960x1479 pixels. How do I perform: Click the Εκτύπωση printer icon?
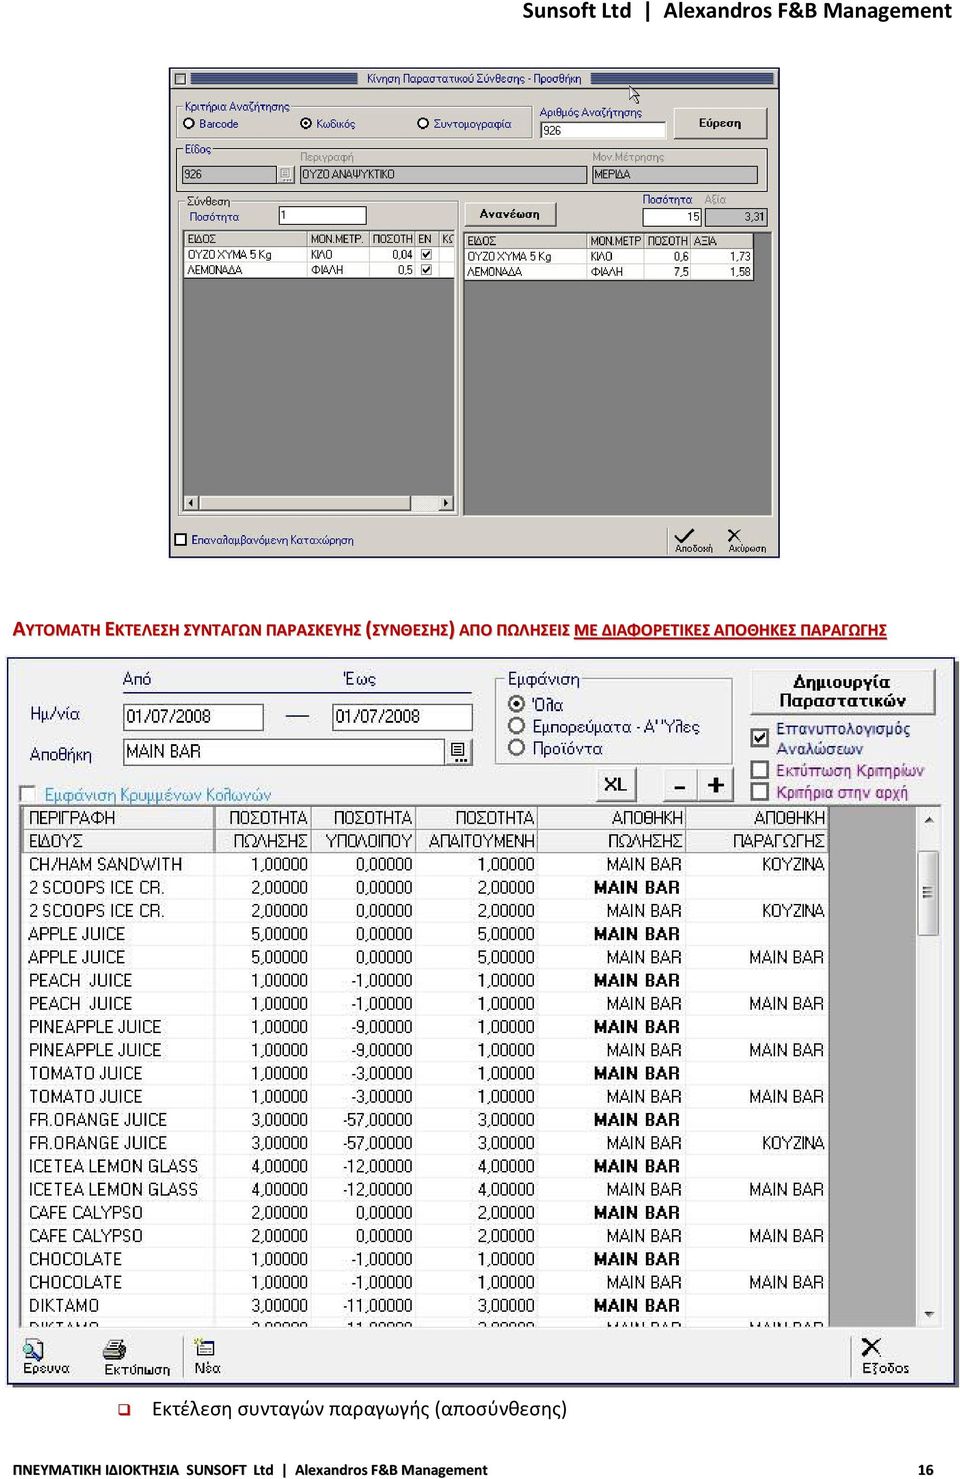coord(115,1350)
